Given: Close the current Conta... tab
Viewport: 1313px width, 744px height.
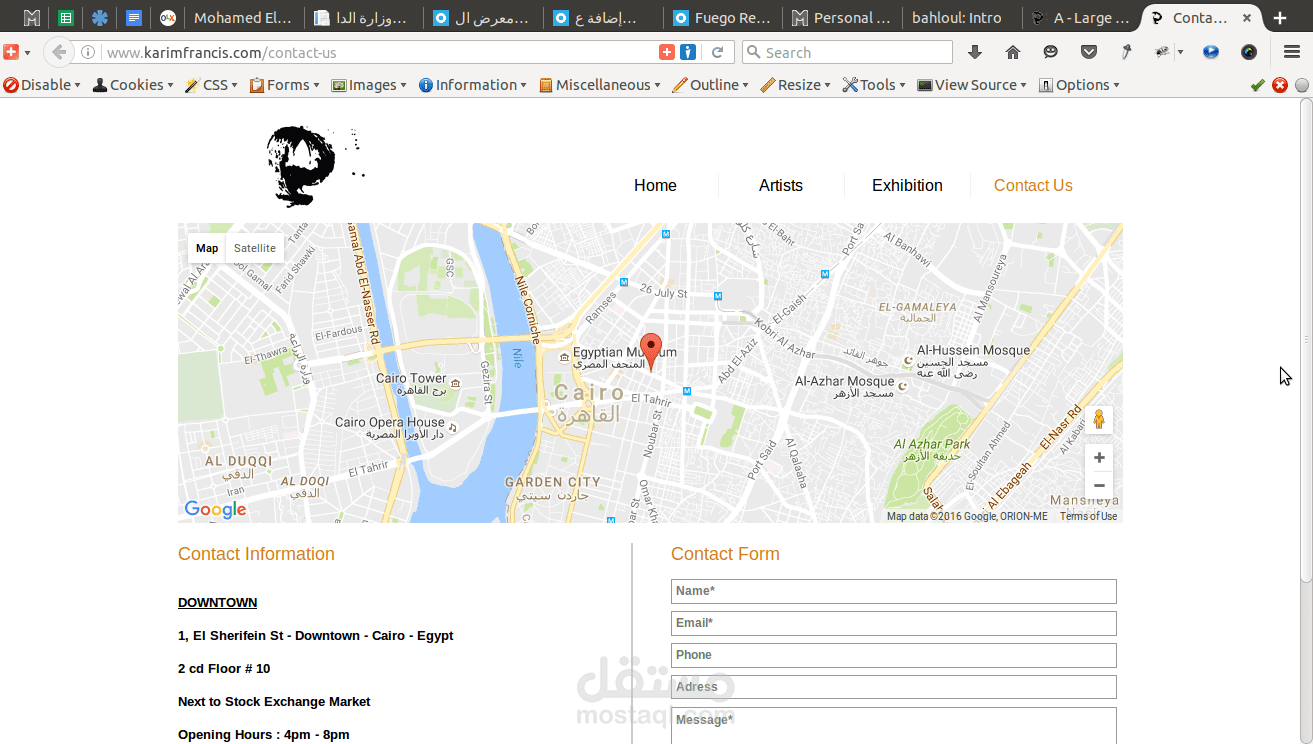Looking at the screenshot, I should [x=1248, y=18].
